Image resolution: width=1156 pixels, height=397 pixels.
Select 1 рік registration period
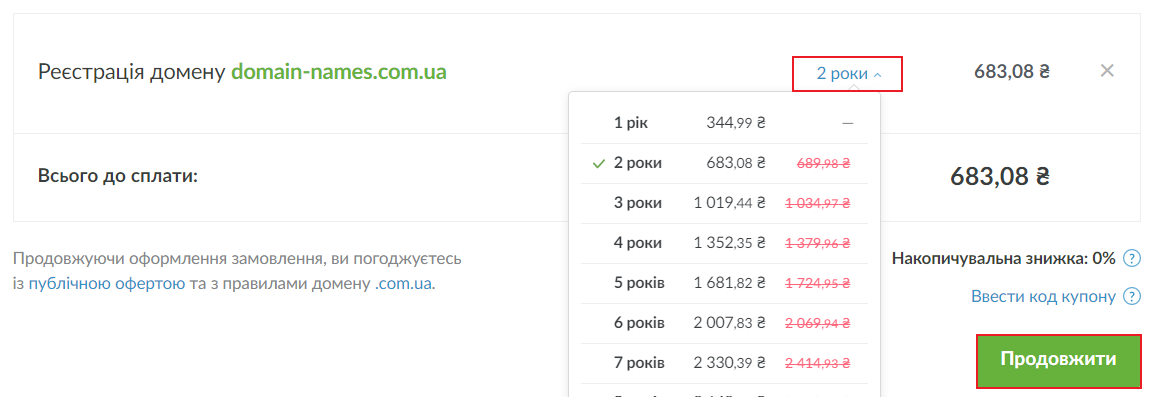(725, 123)
